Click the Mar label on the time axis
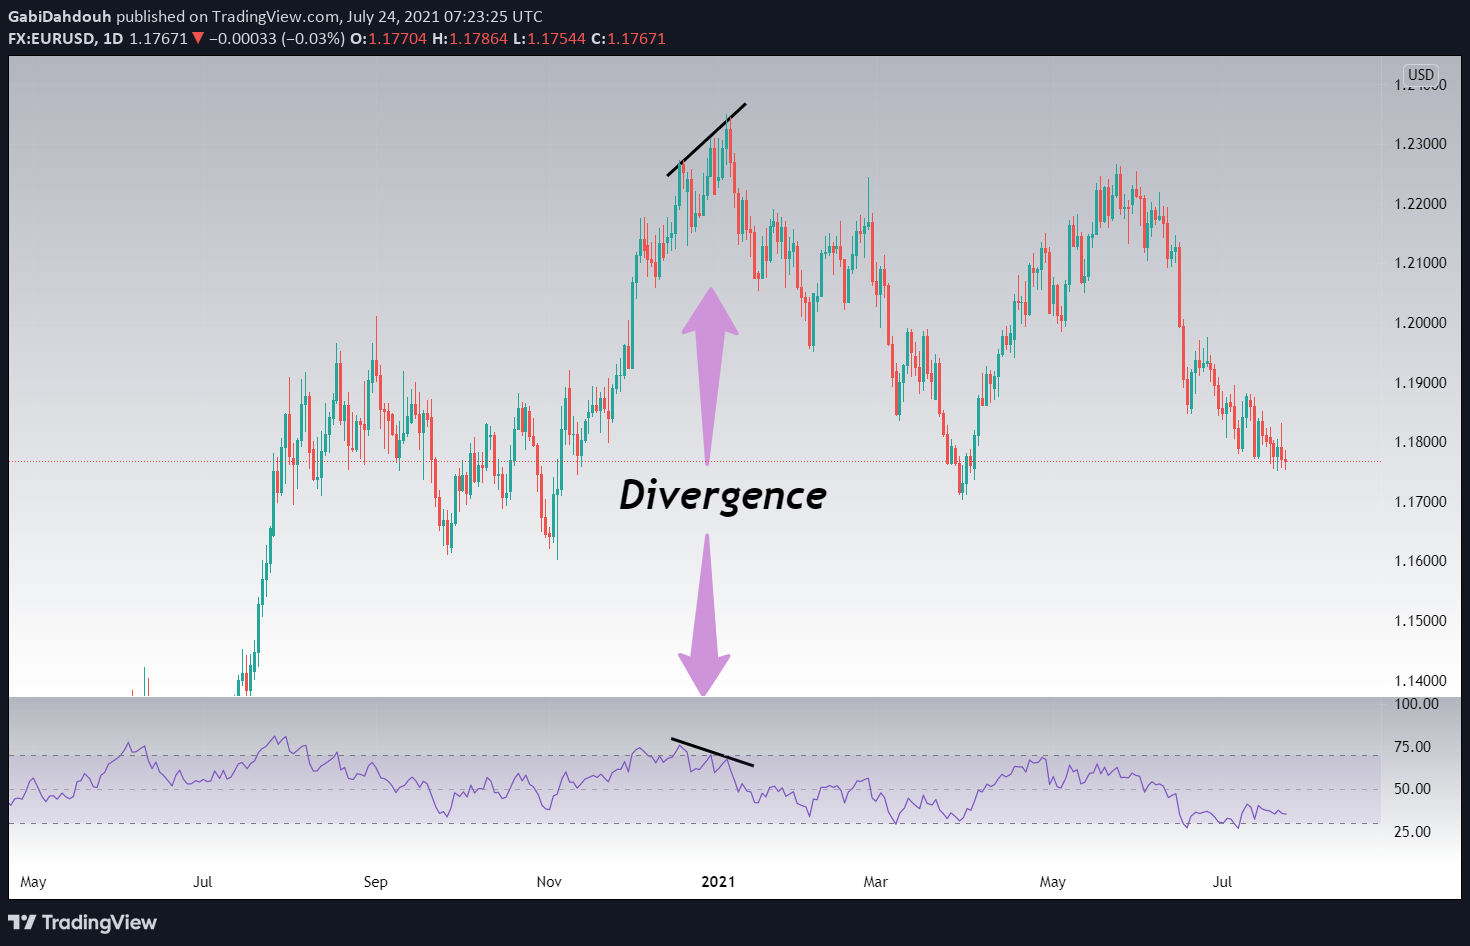 click(875, 882)
